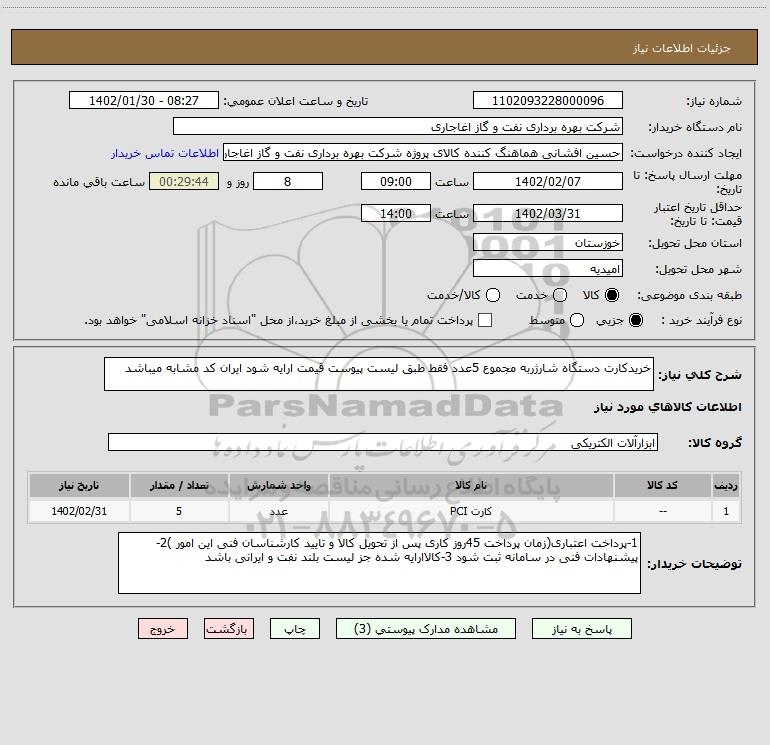Click the چاپ print button
Screen dimensions: 770x745
tap(295, 629)
